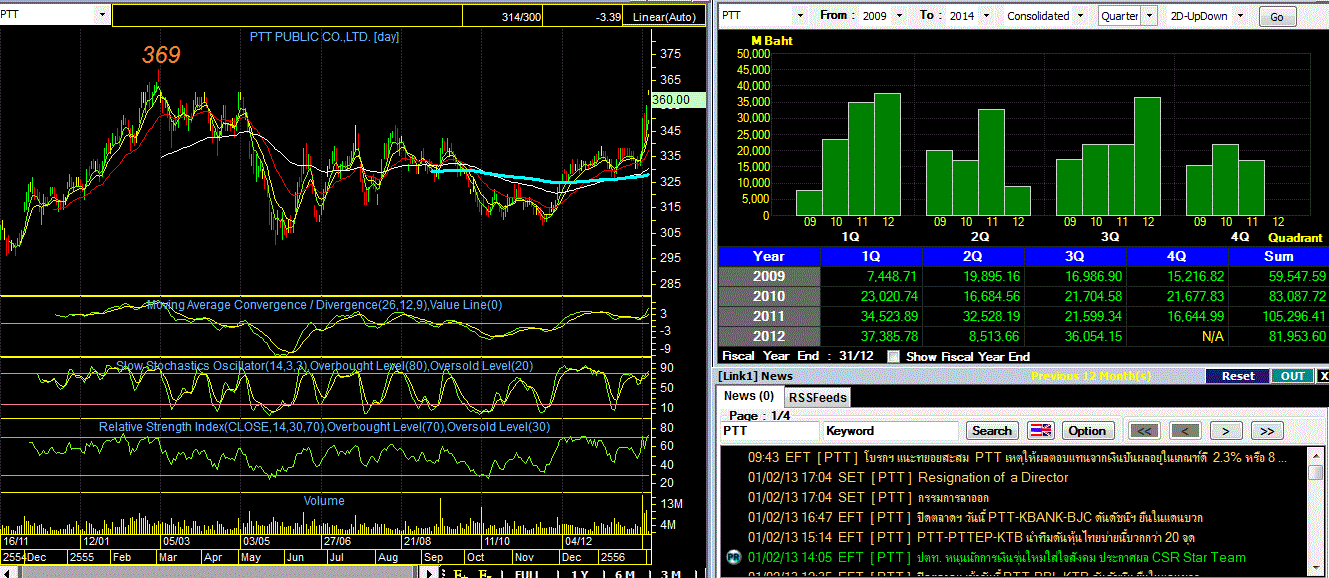The height and width of the screenshot is (578, 1329).
Task: Go to the first news page (<<)
Action: [x=1144, y=431]
